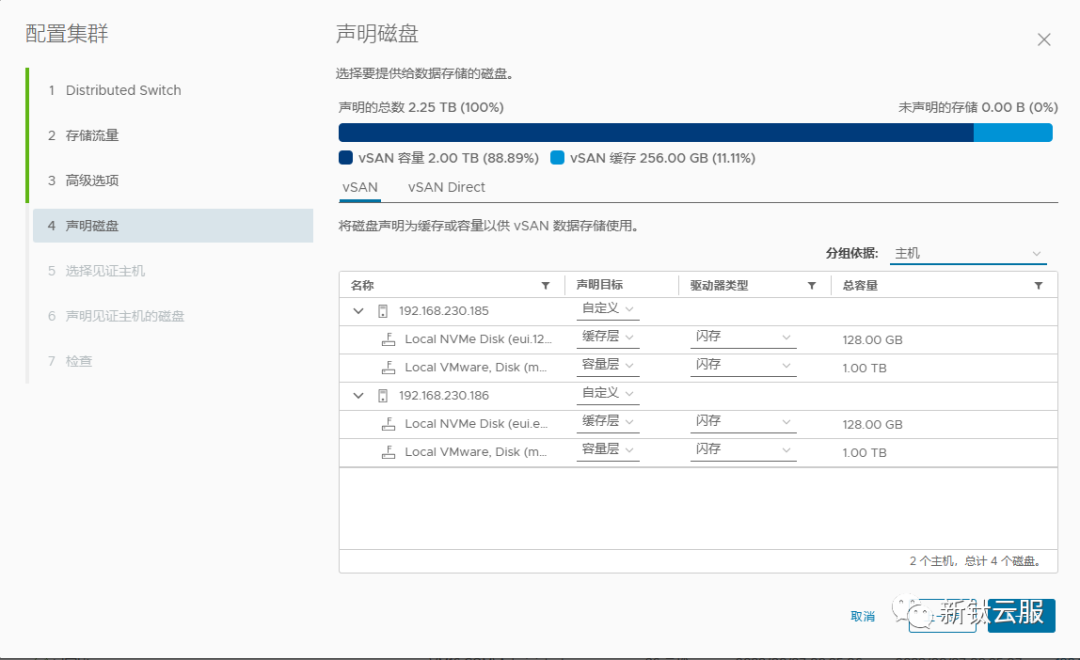Screen dimensions: 1080x660
Task: Open the filter icon in the 总容量 column
Action: click(1038, 285)
